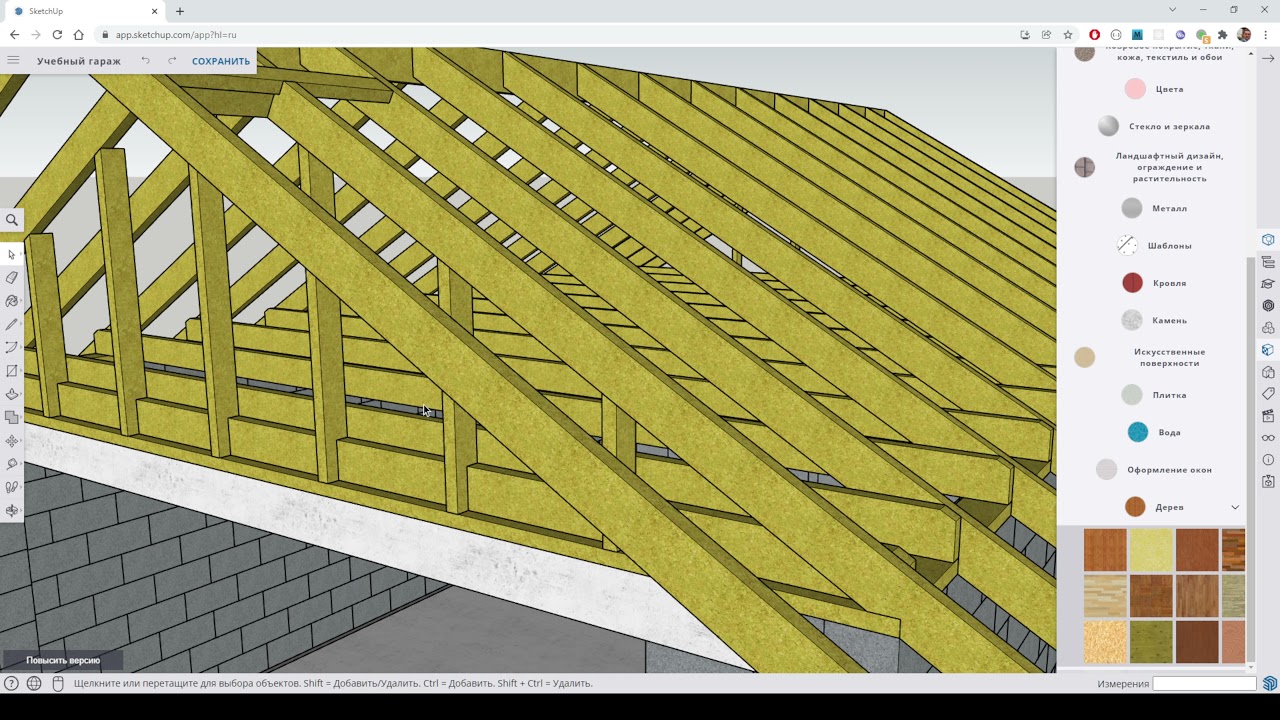Collapse the right panel arrow
This screenshot has width=1280, height=720.
pyautogui.click(x=1268, y=59)
